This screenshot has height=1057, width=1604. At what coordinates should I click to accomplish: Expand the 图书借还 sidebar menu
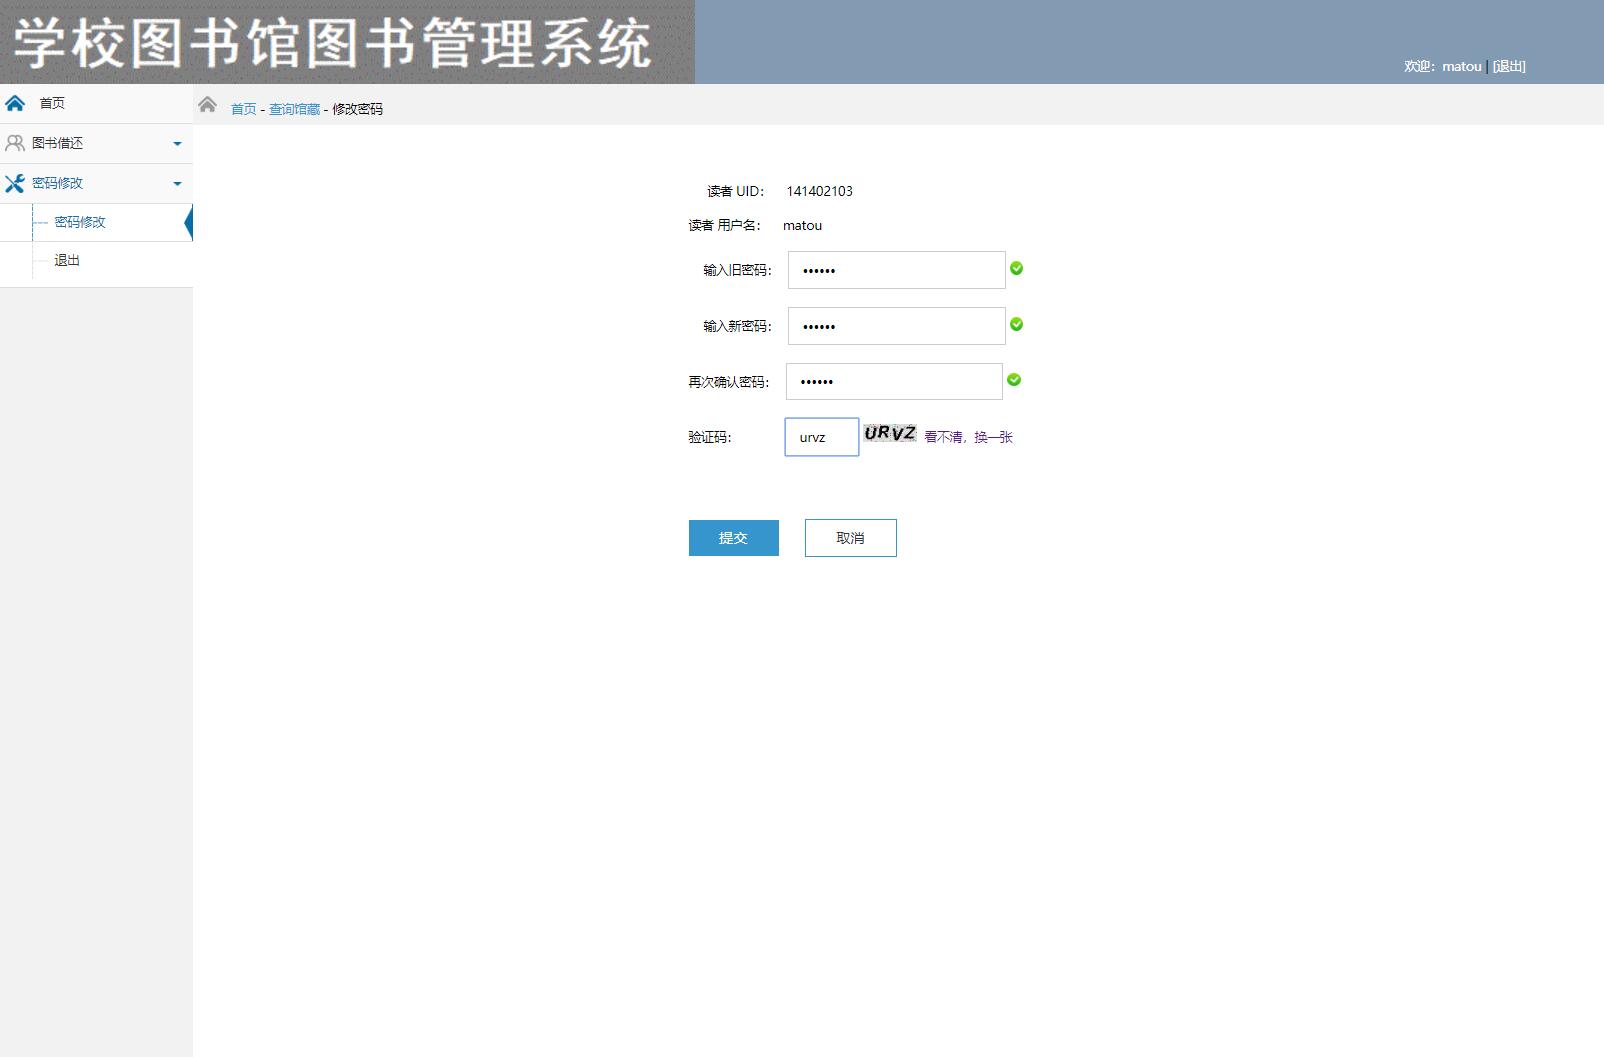[178, 143]
